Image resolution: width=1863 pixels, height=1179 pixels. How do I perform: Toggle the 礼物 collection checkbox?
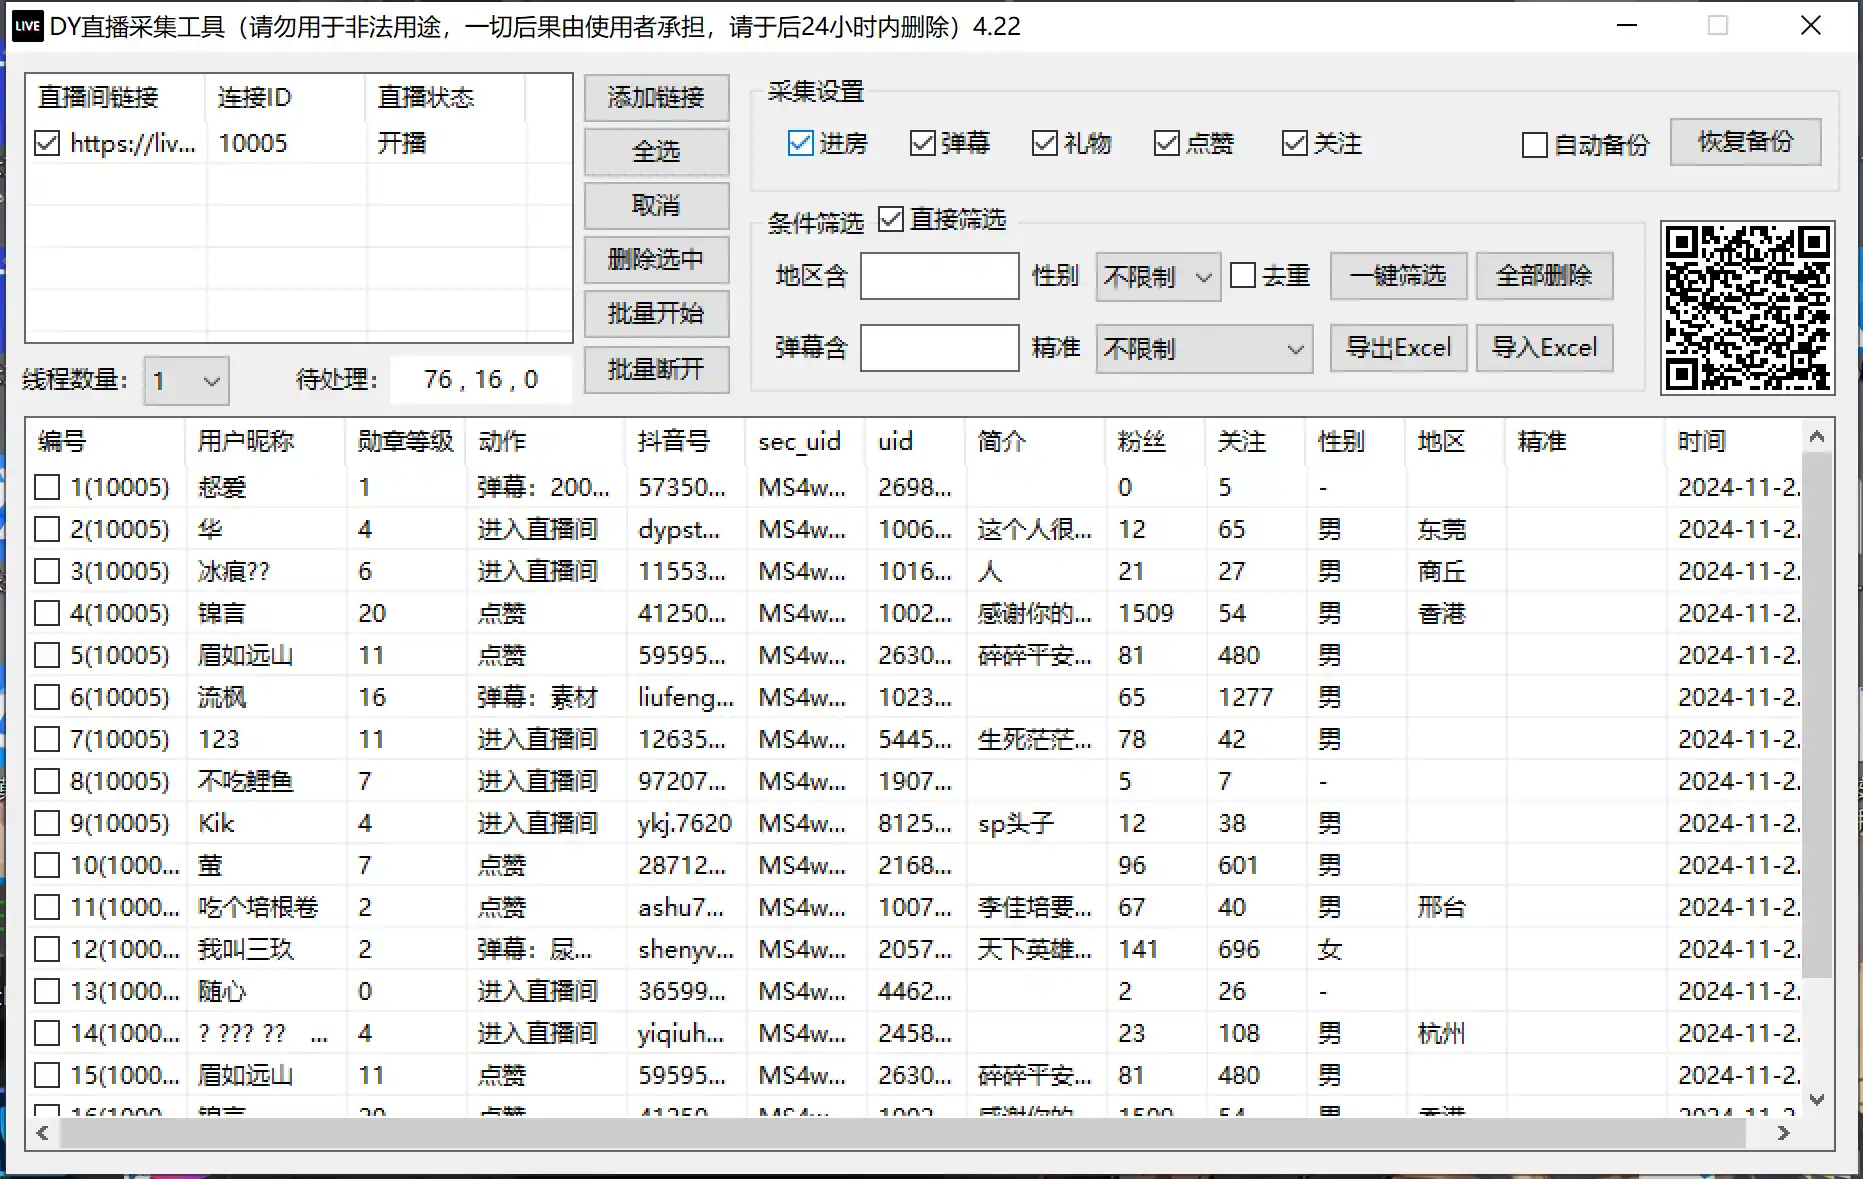click(x=1045, y=143)
